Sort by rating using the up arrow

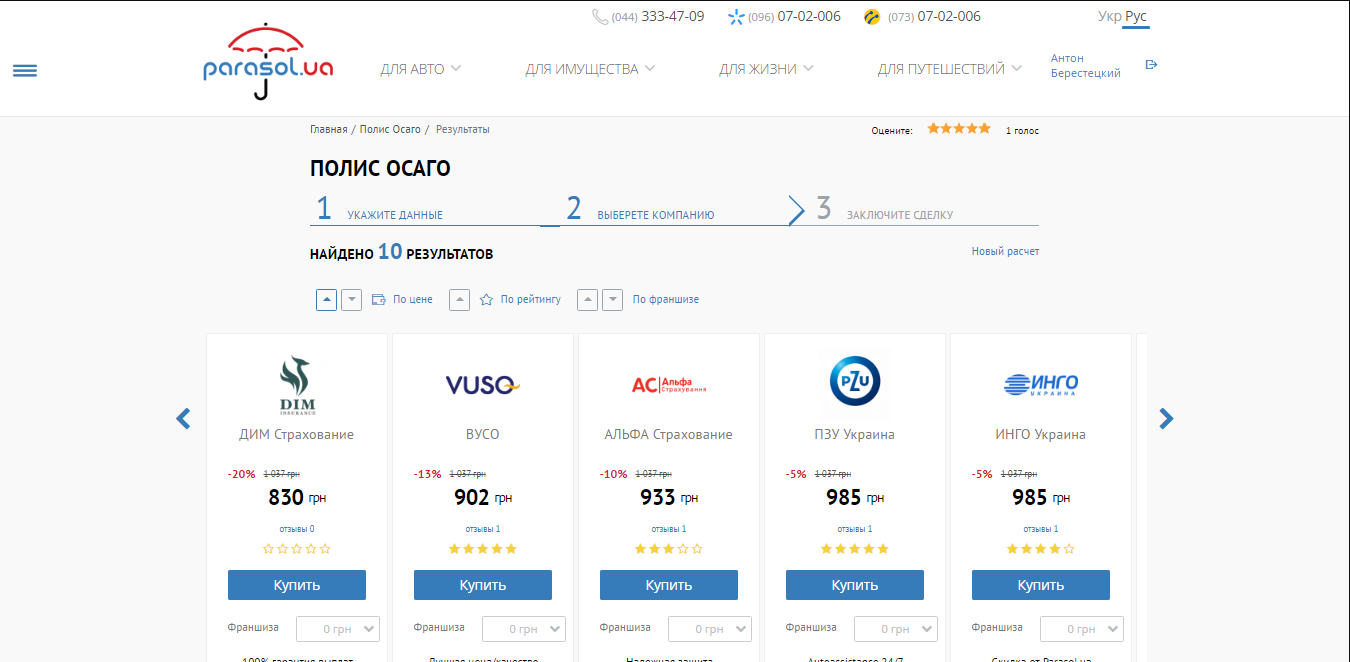pyautogui.click(x=459, y=299)
